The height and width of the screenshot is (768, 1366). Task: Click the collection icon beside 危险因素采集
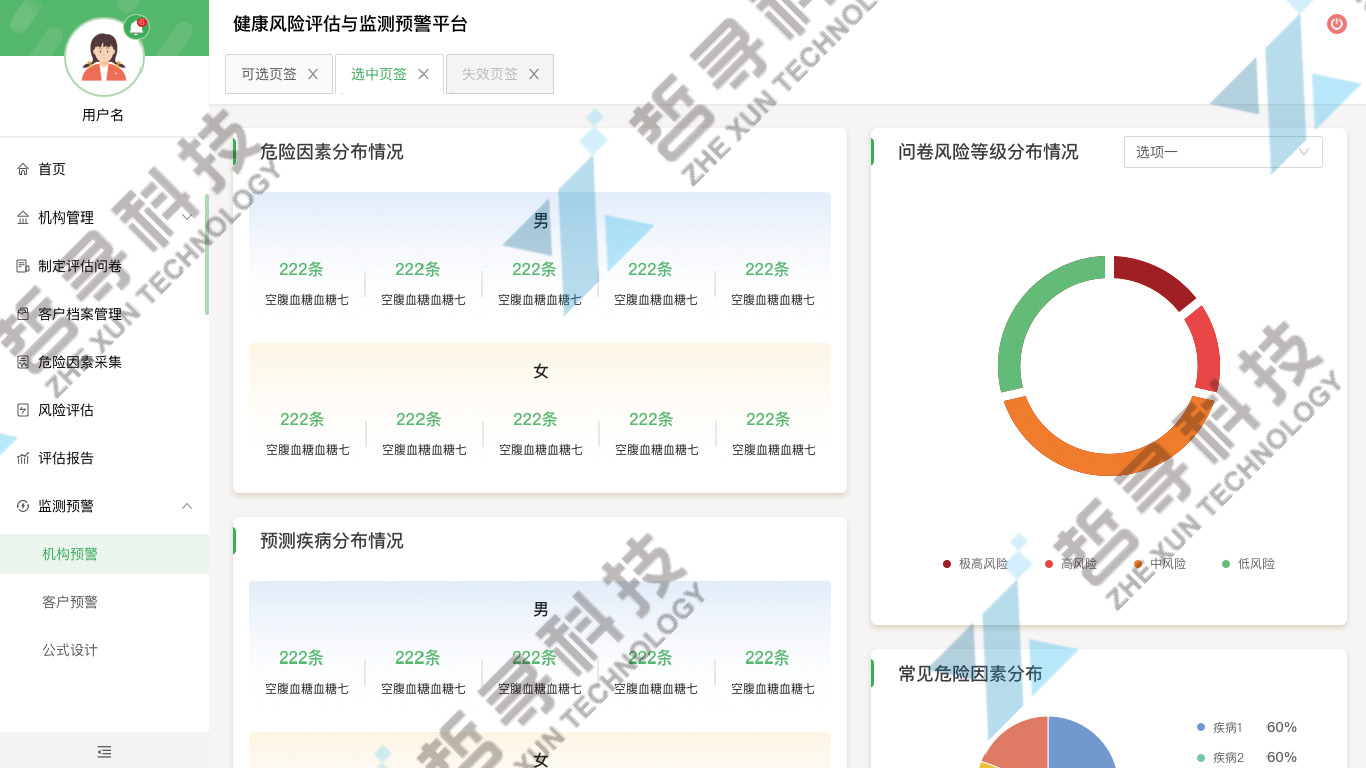pyautogui.click(x=23, y=362)
